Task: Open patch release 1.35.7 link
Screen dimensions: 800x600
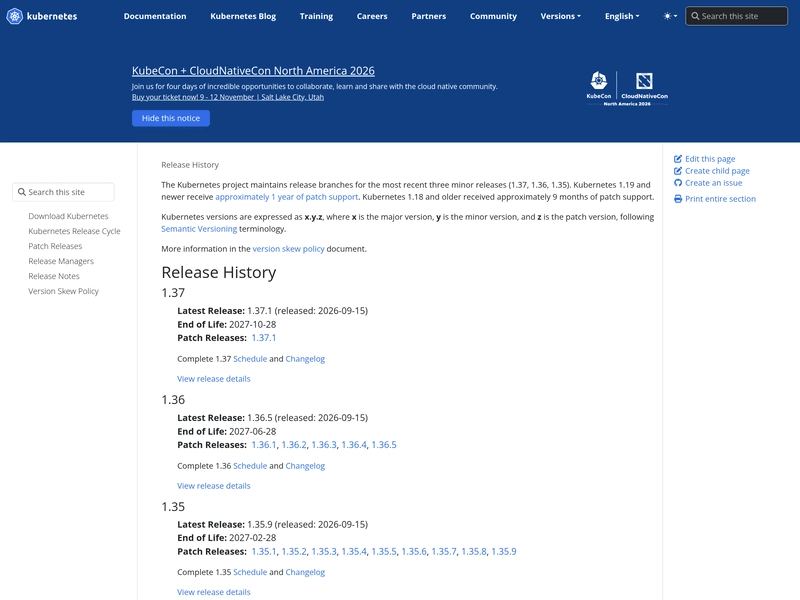Action: 444,552
